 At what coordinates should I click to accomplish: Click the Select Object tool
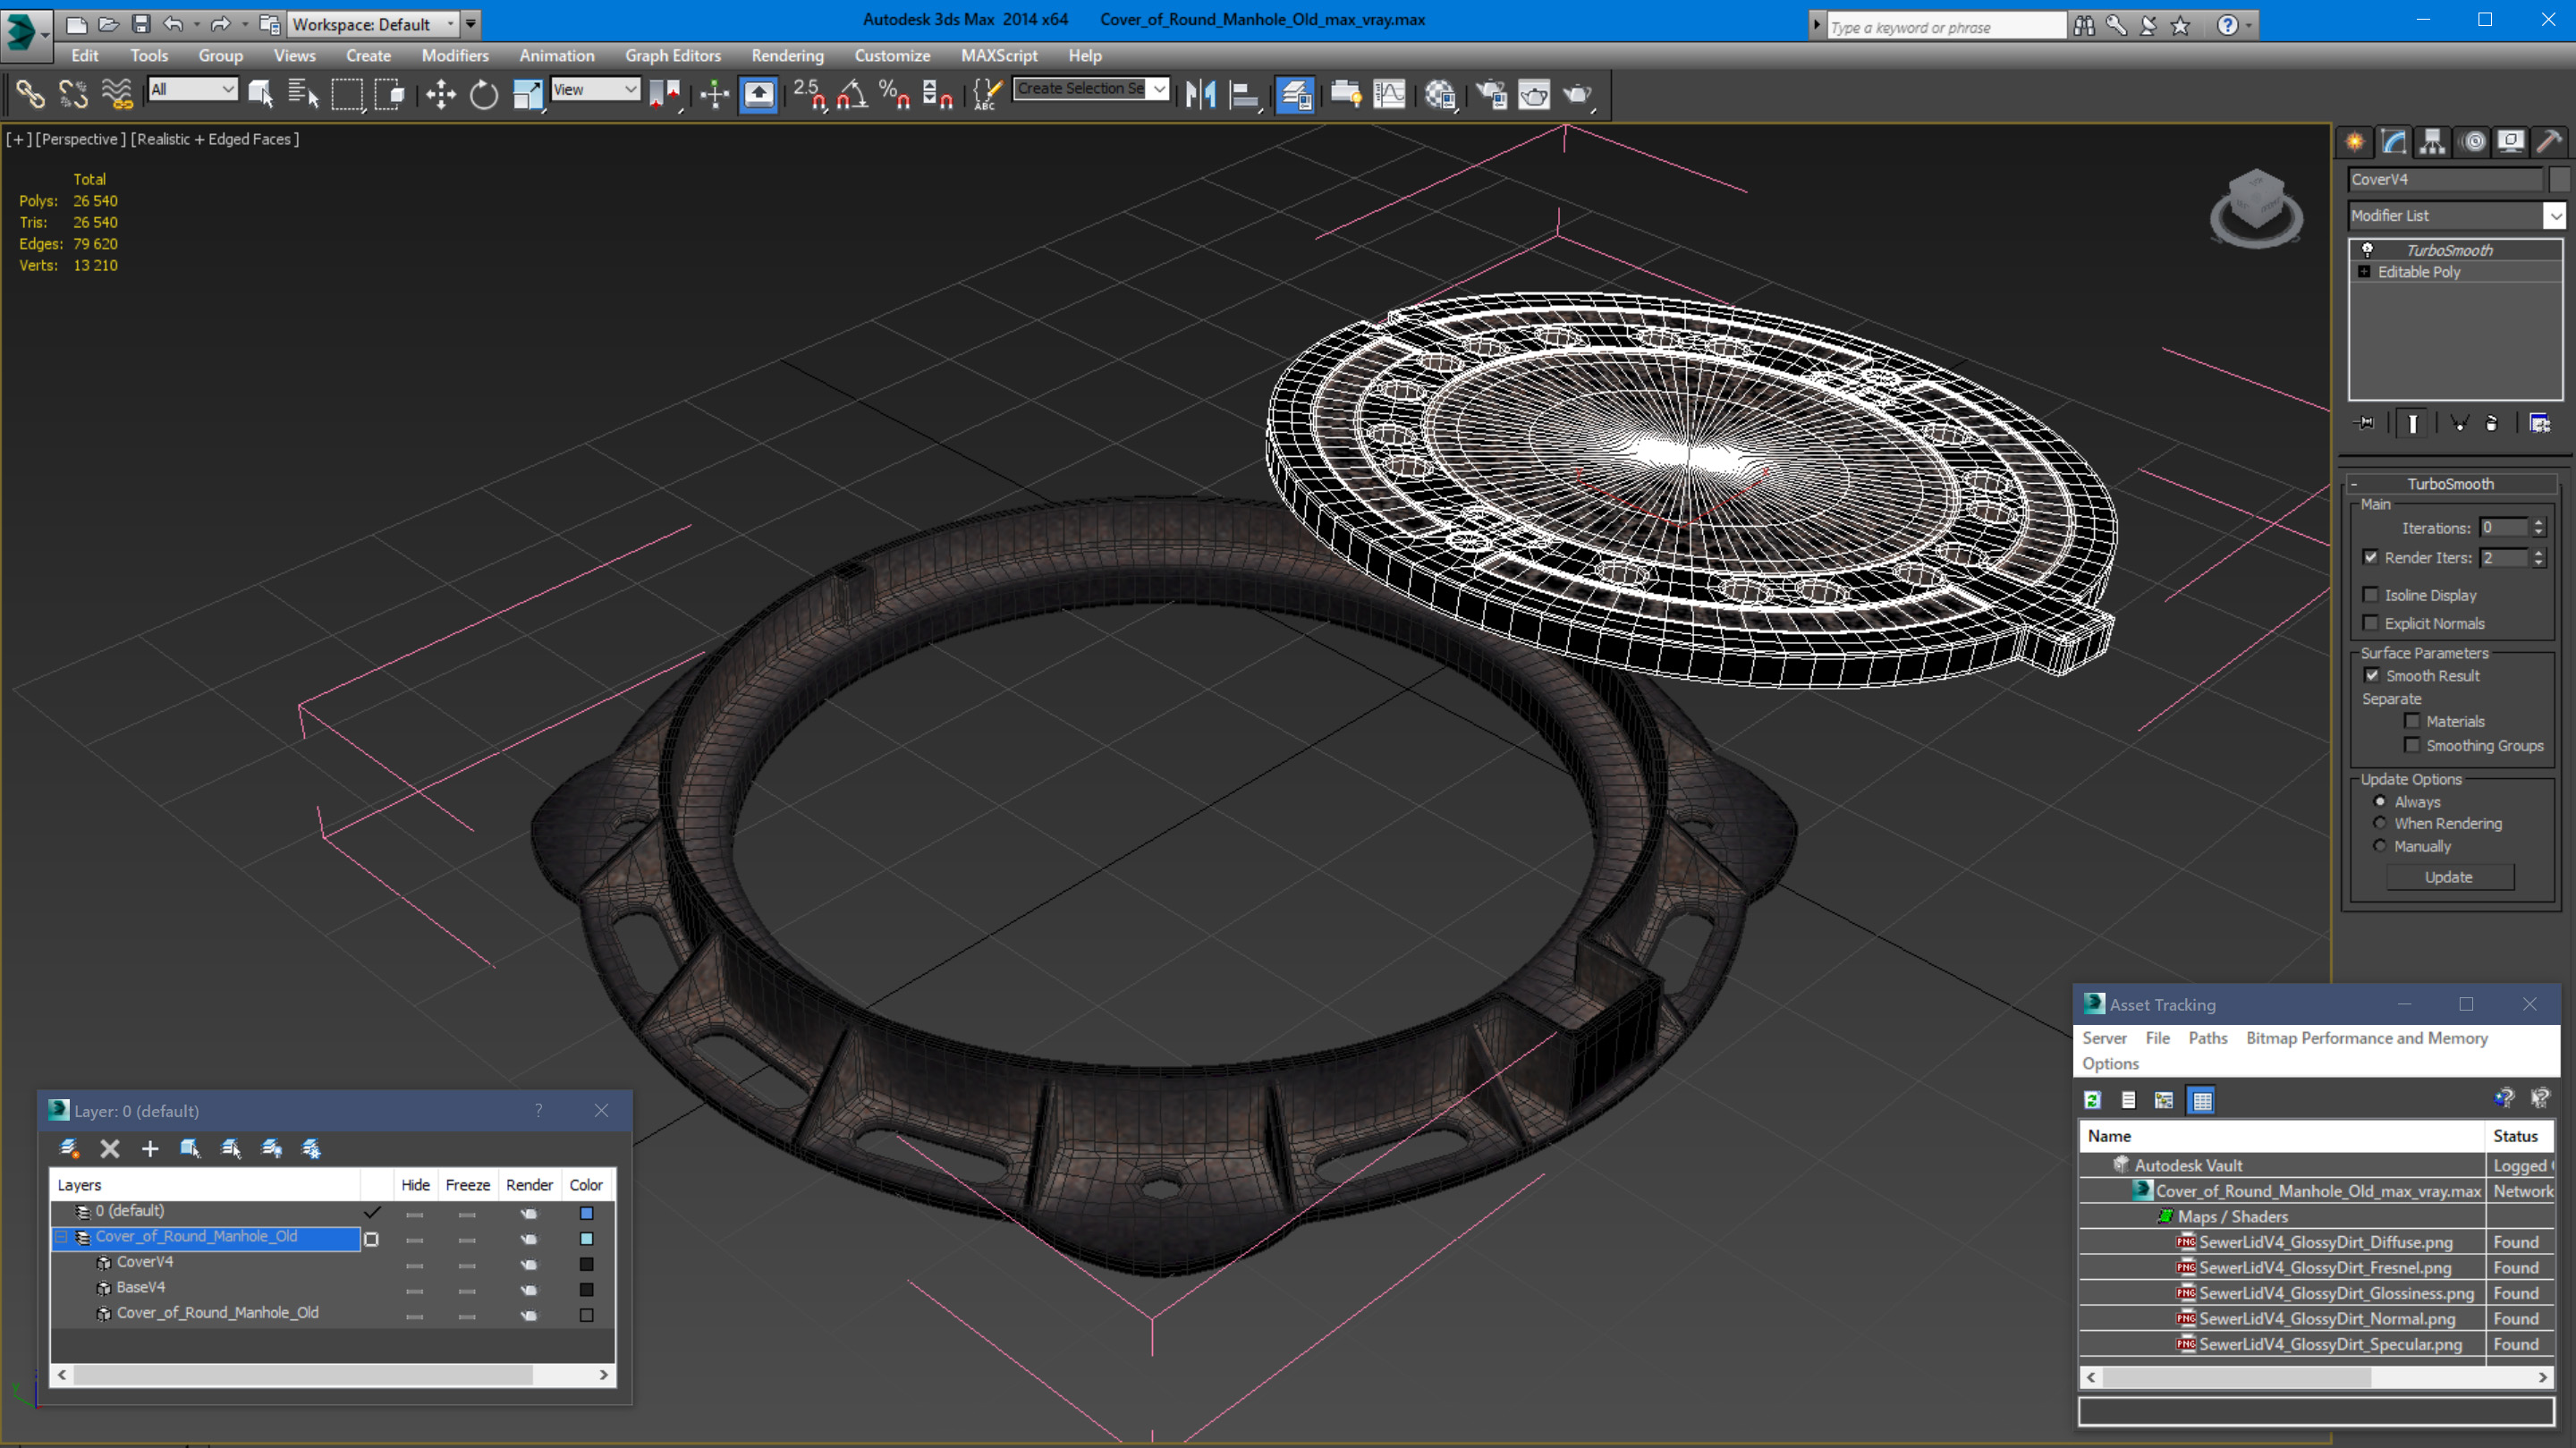click(260, 95)
